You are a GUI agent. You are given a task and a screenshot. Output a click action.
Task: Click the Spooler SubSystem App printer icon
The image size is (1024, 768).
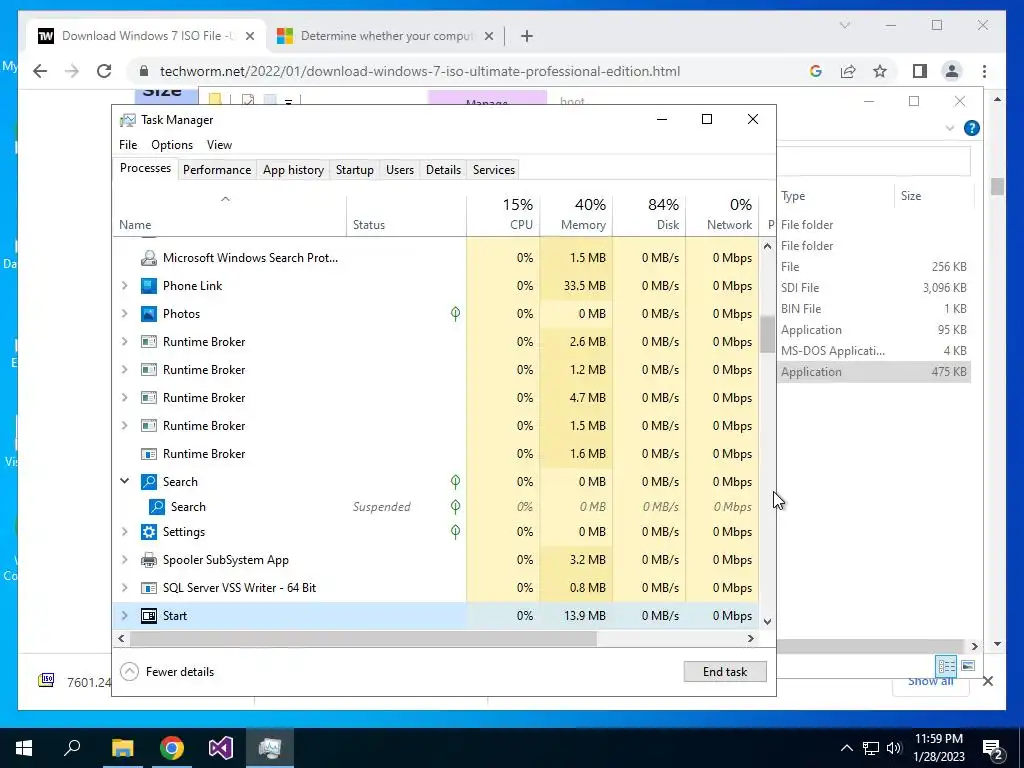pos(149,560)
